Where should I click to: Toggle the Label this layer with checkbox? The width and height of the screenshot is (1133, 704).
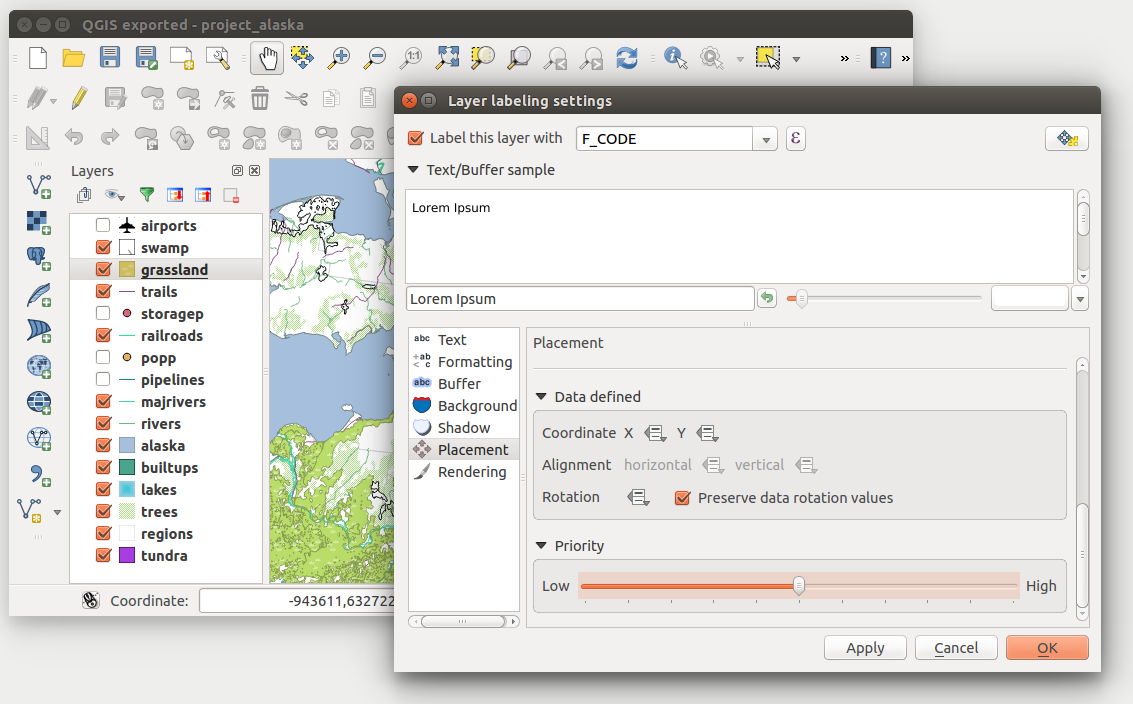click(x=417, y=139)
